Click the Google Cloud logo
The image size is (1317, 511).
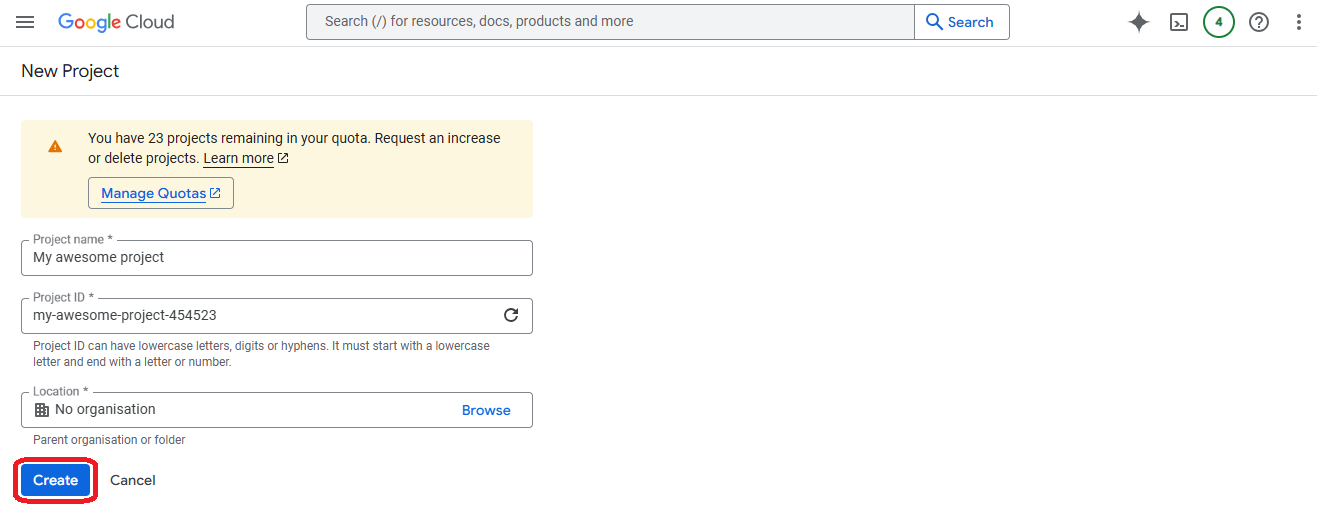click(116, 22)
